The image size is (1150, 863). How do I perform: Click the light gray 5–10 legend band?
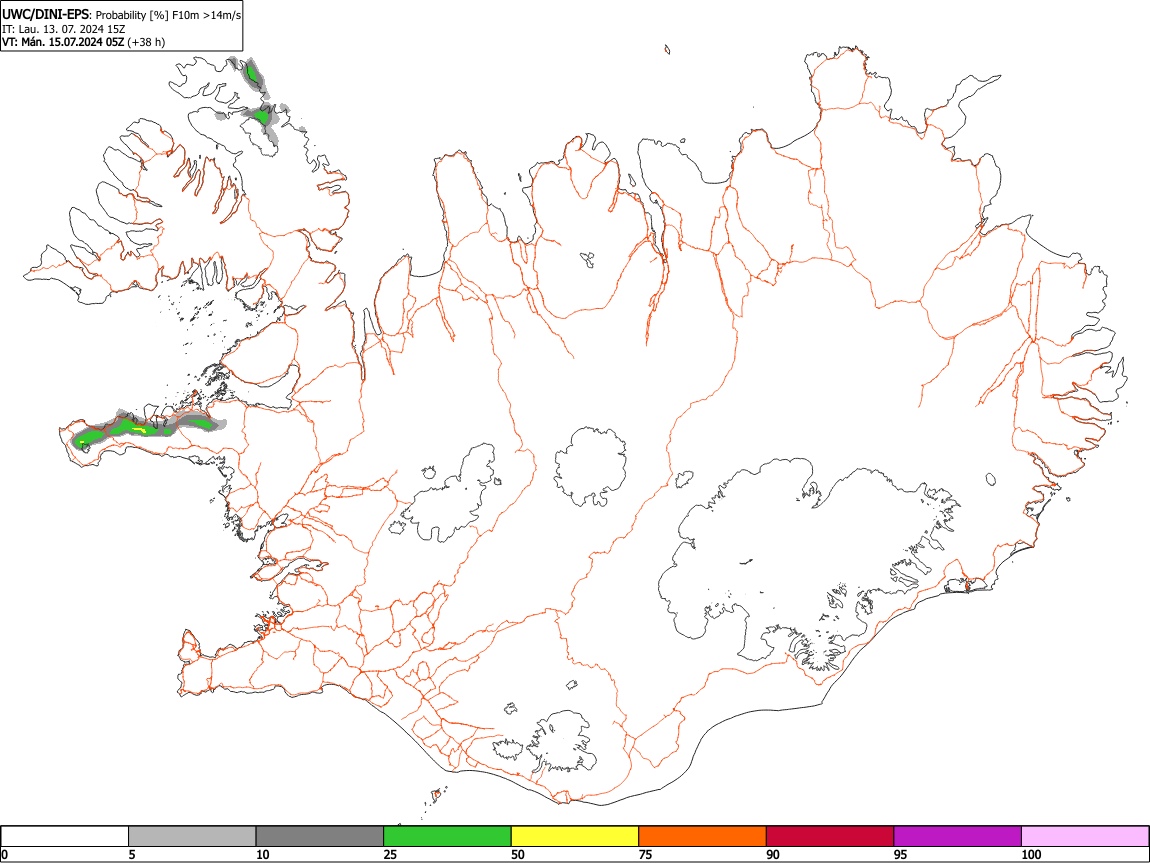click(192, 836)
